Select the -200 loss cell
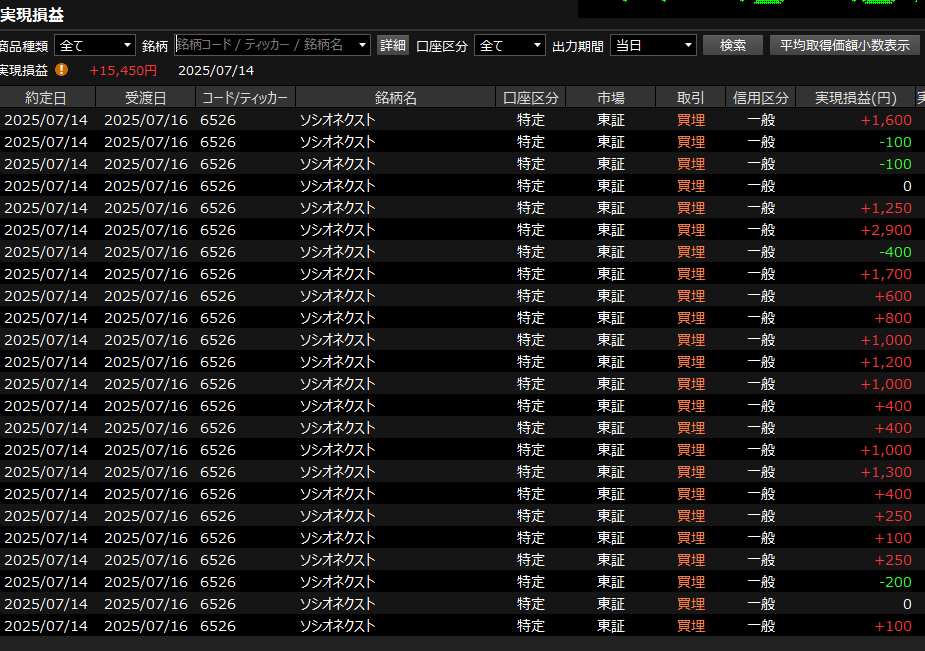 tap(895, 582)
